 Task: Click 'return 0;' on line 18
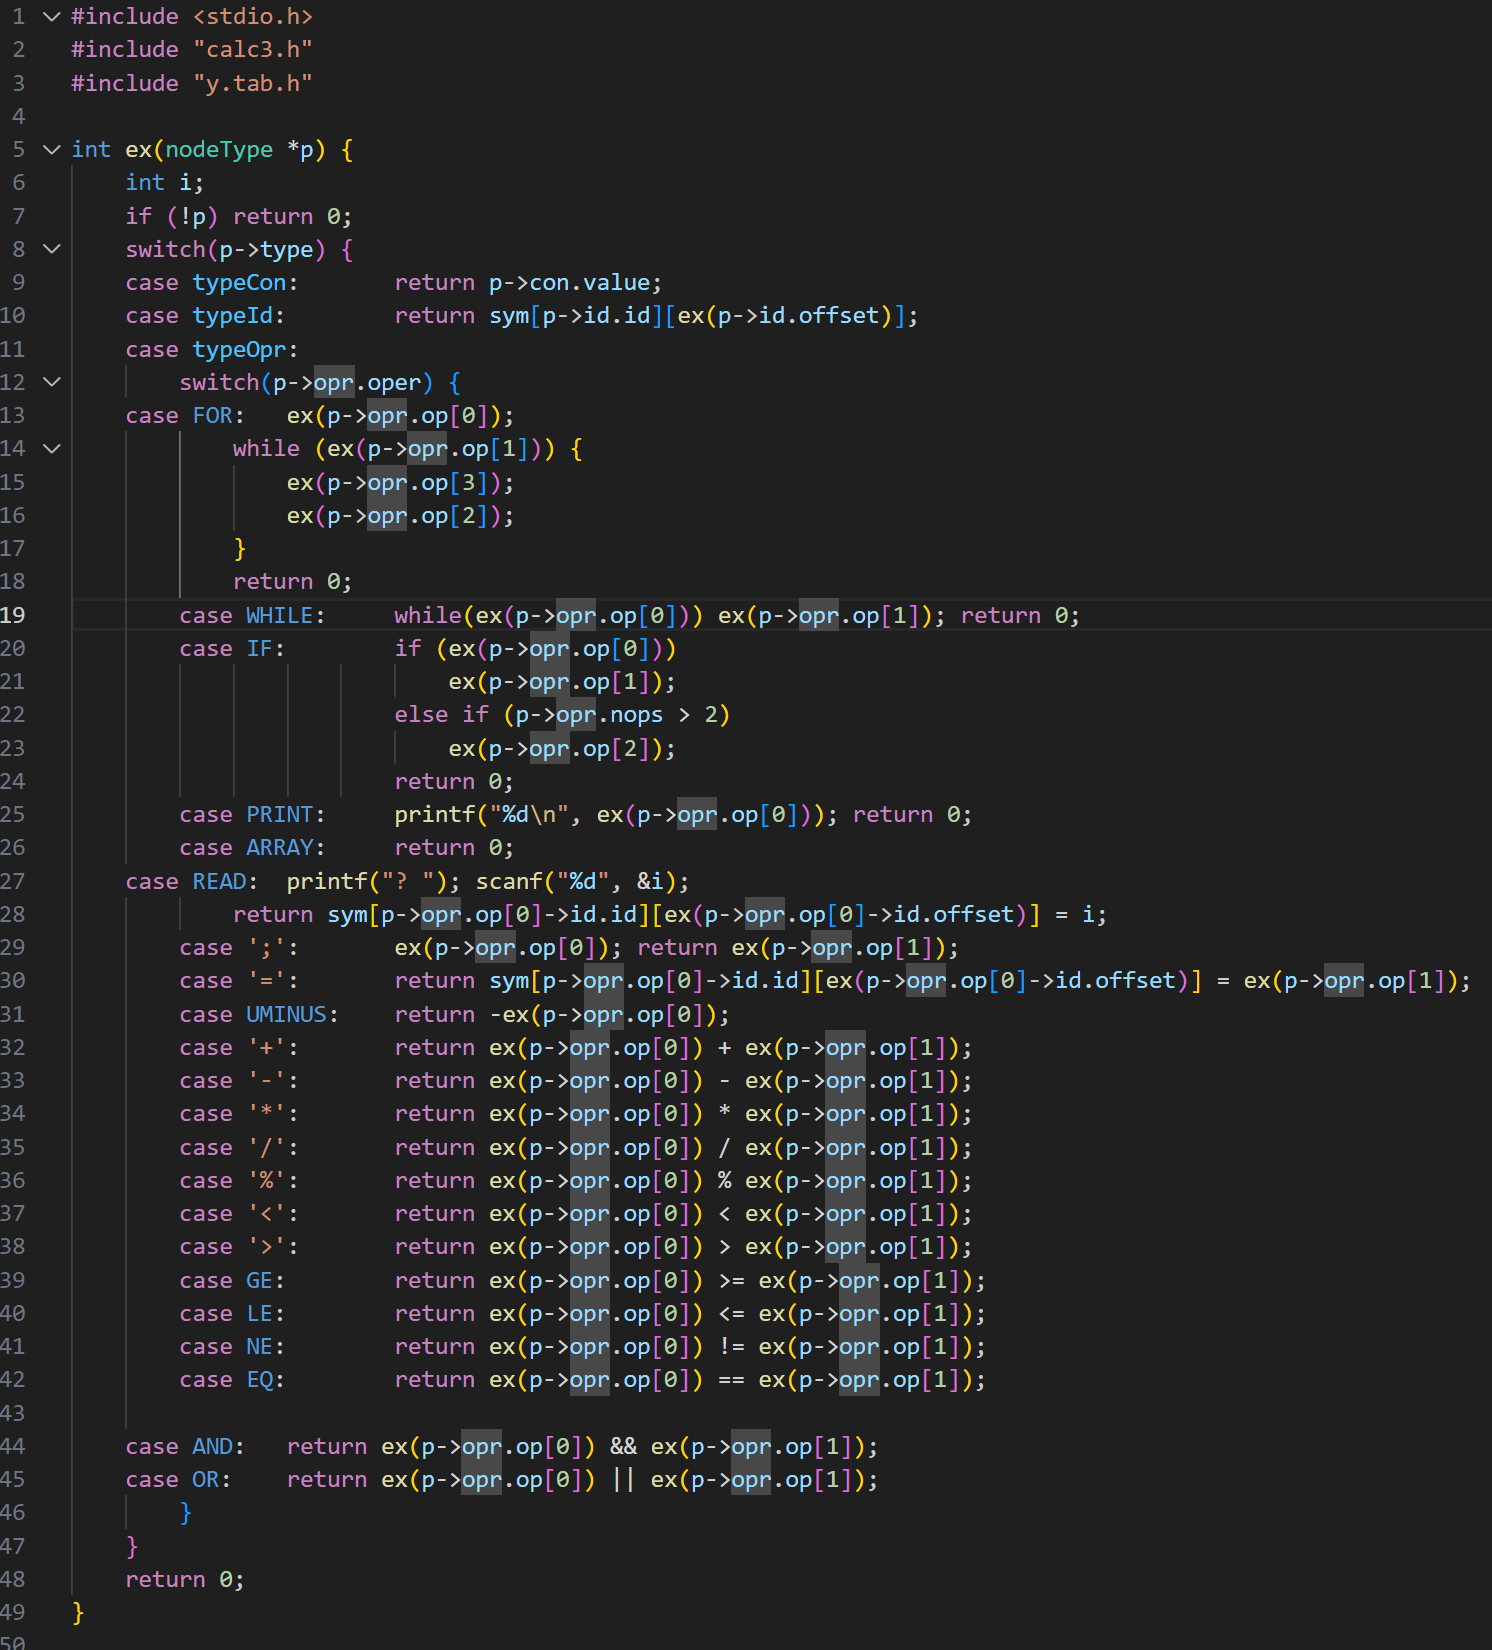[293, 582]
